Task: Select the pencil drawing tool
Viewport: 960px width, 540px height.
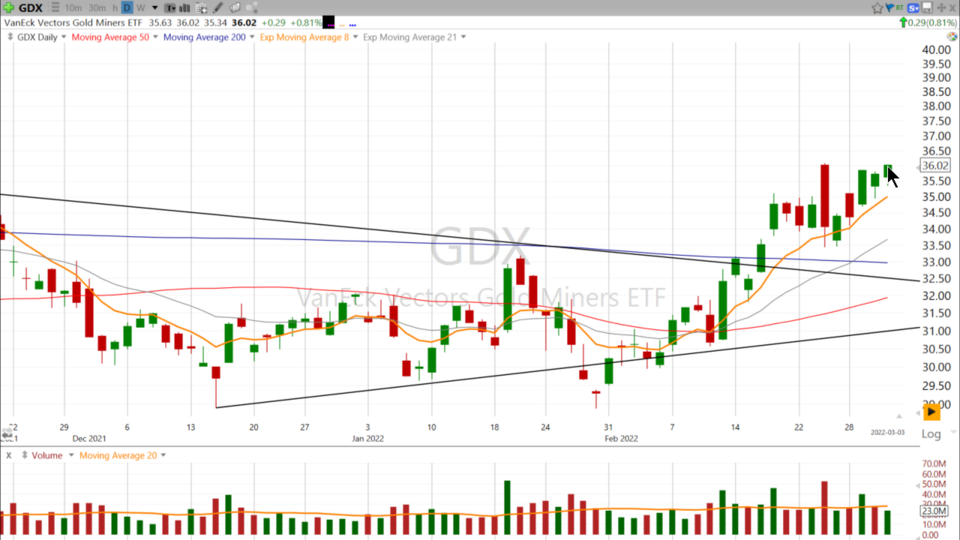Action: coord(217,8)
